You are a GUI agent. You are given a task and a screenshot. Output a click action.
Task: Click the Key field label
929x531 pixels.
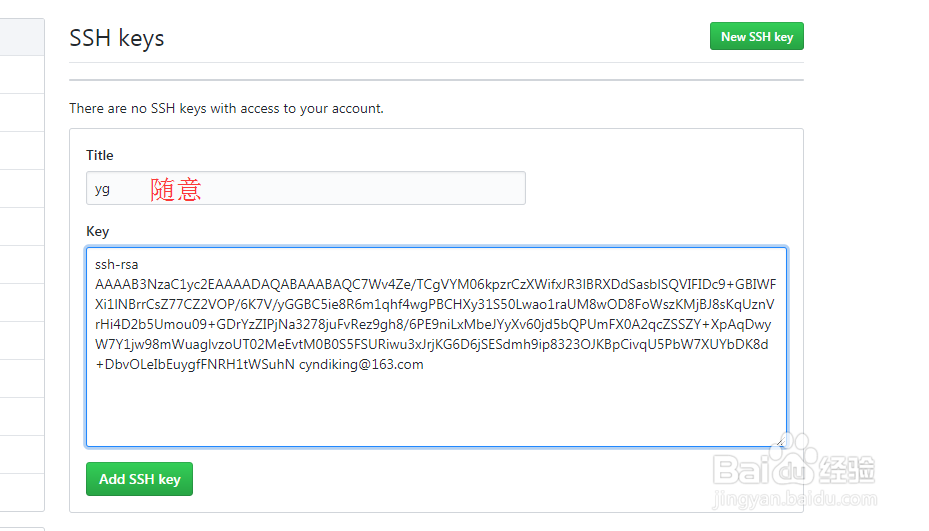click(97, 231)
